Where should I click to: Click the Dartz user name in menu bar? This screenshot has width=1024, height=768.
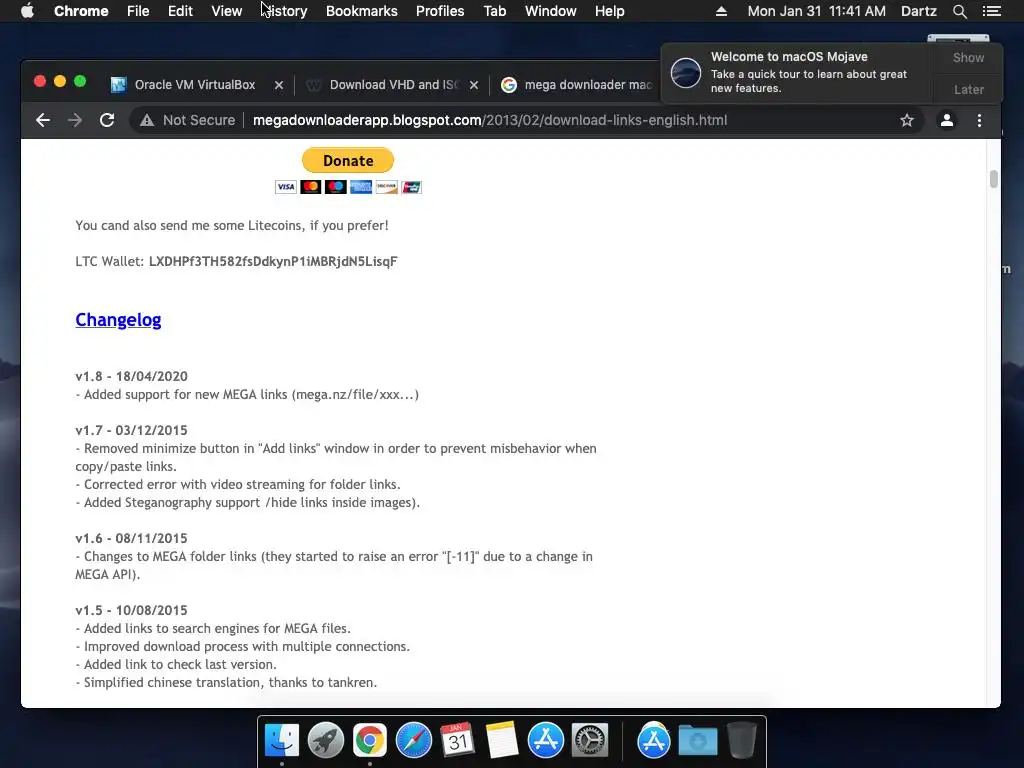pyautogui.click(x=918, y=11)
